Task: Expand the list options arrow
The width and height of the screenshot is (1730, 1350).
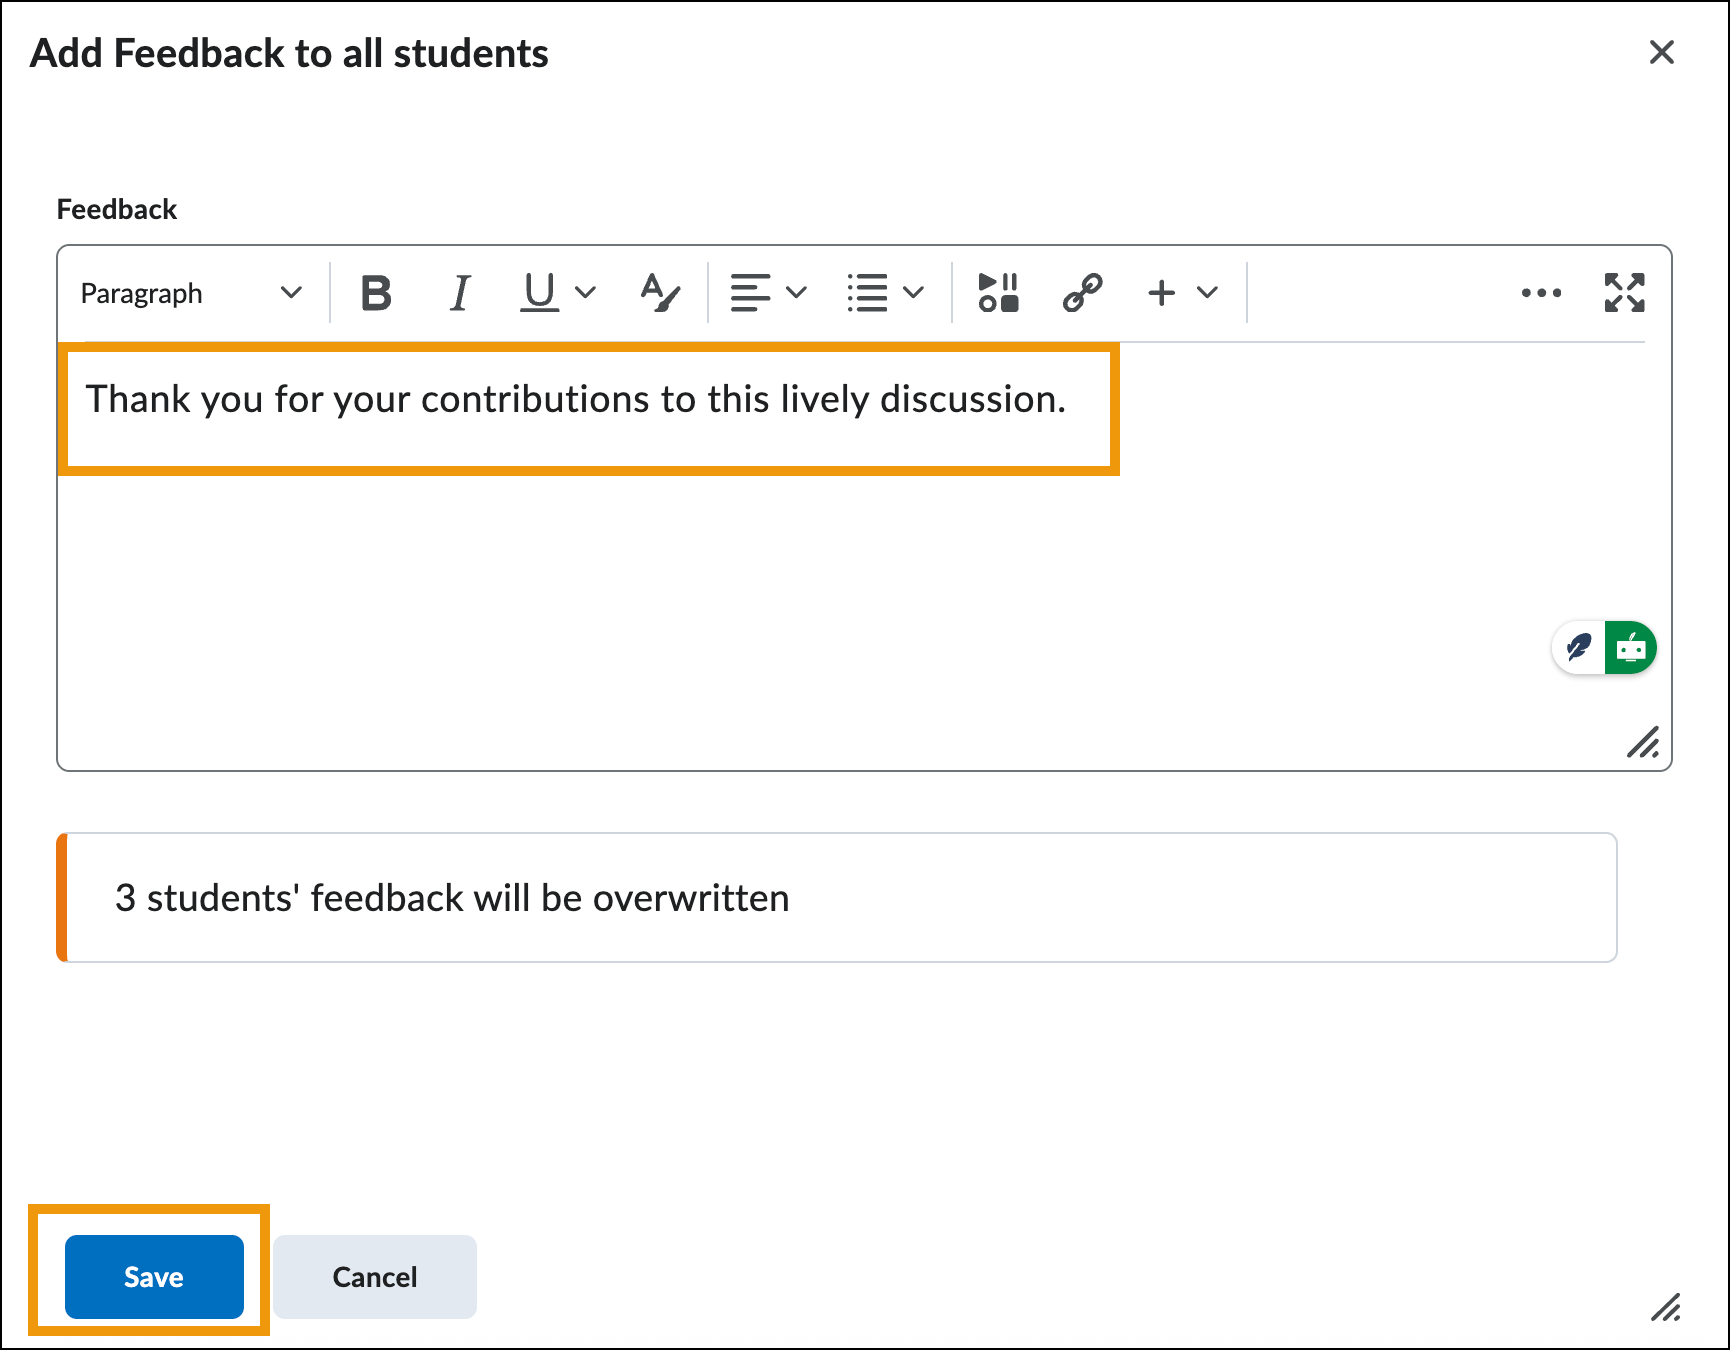Action: (913, 293)
